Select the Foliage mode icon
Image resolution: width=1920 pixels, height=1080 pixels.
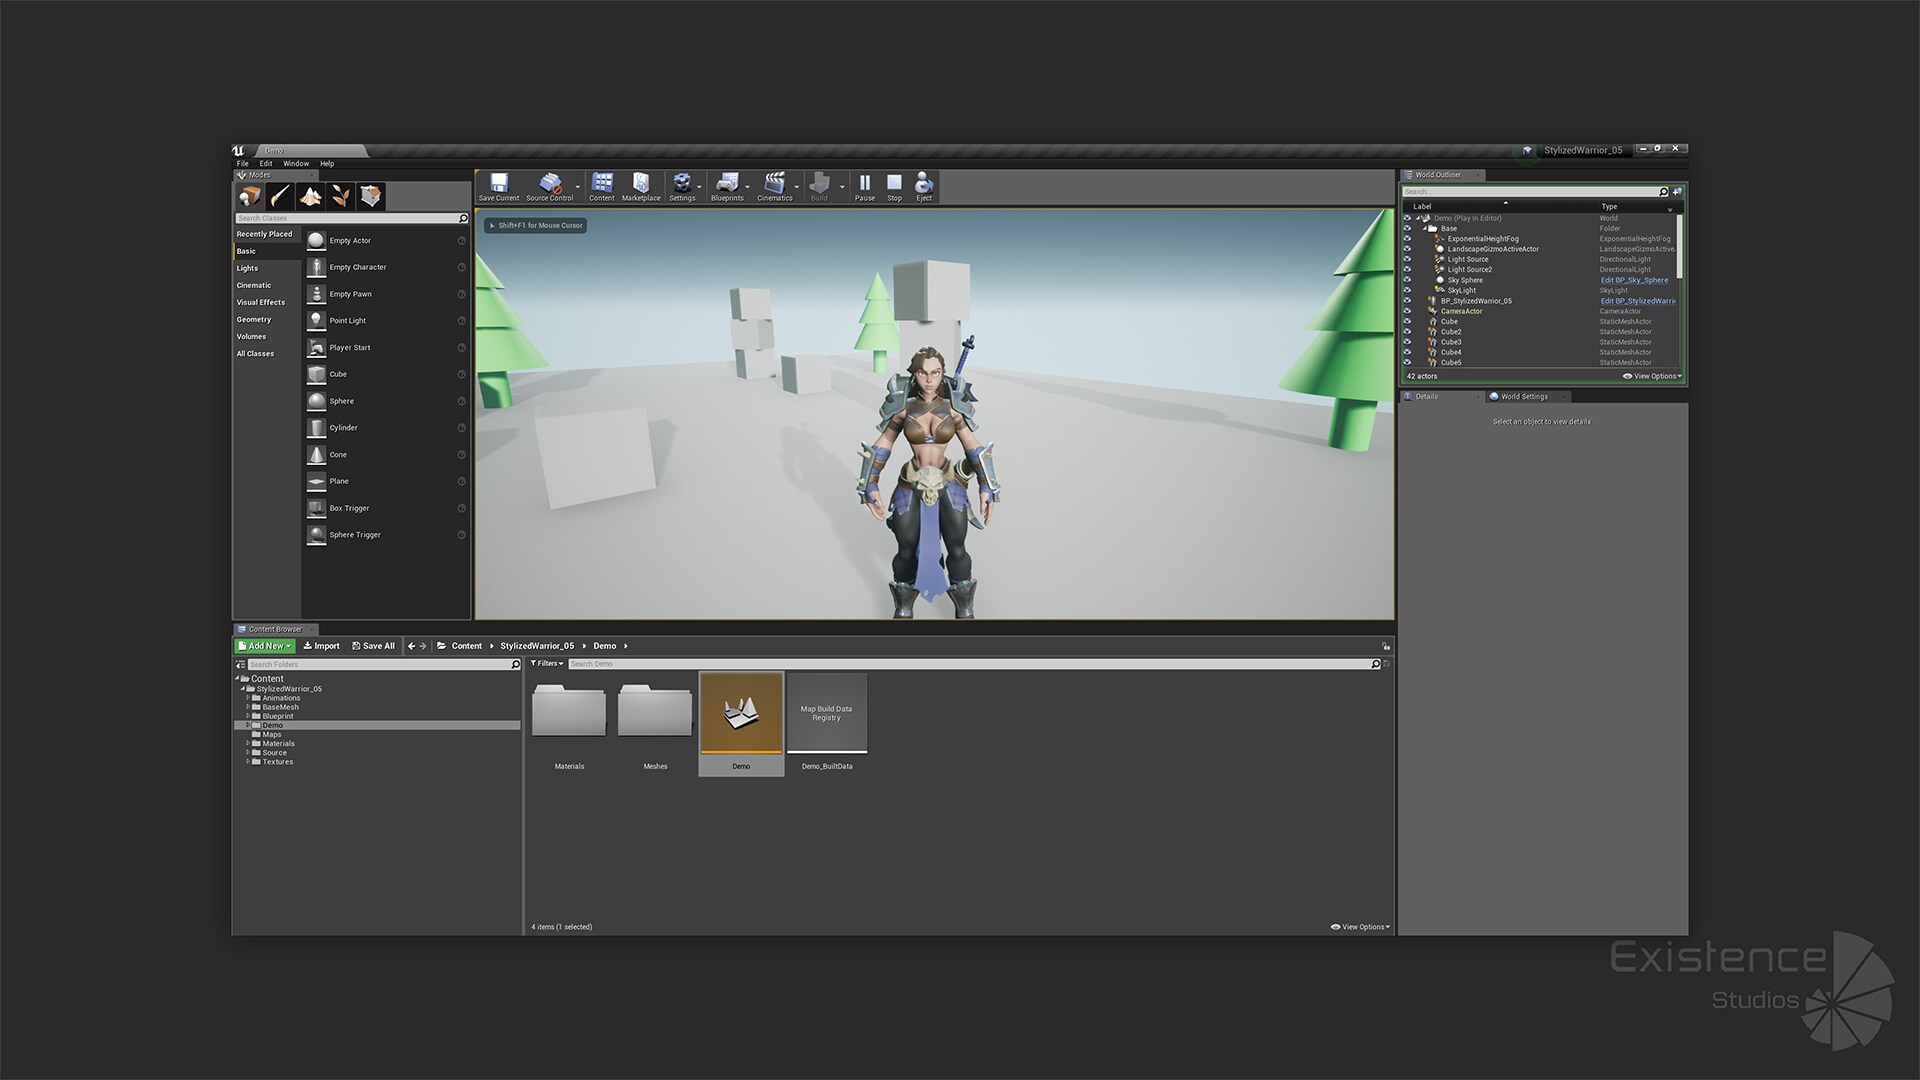tap(341, 196)
